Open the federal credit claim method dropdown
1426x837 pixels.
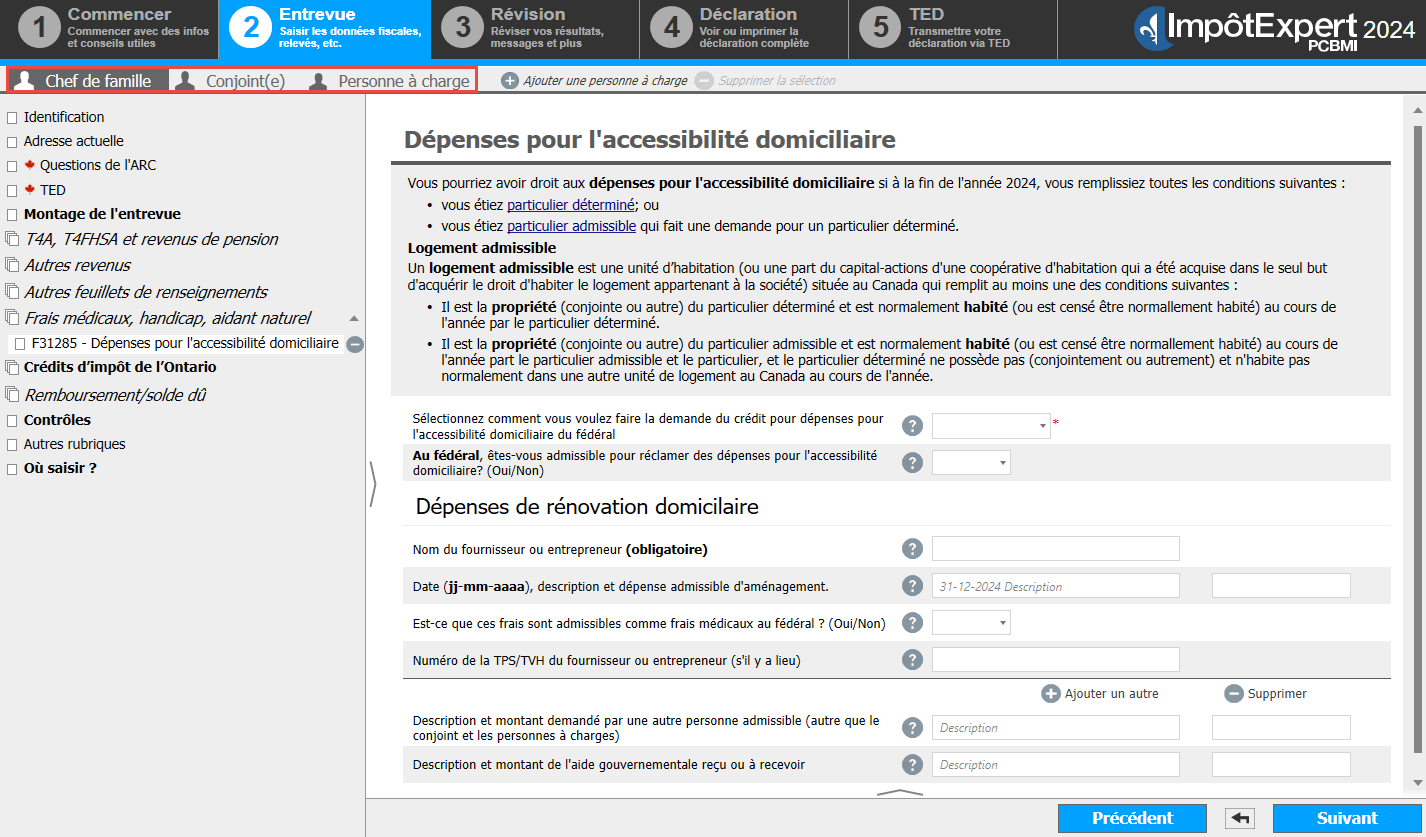pyautogui.click(x=991, y=426)
